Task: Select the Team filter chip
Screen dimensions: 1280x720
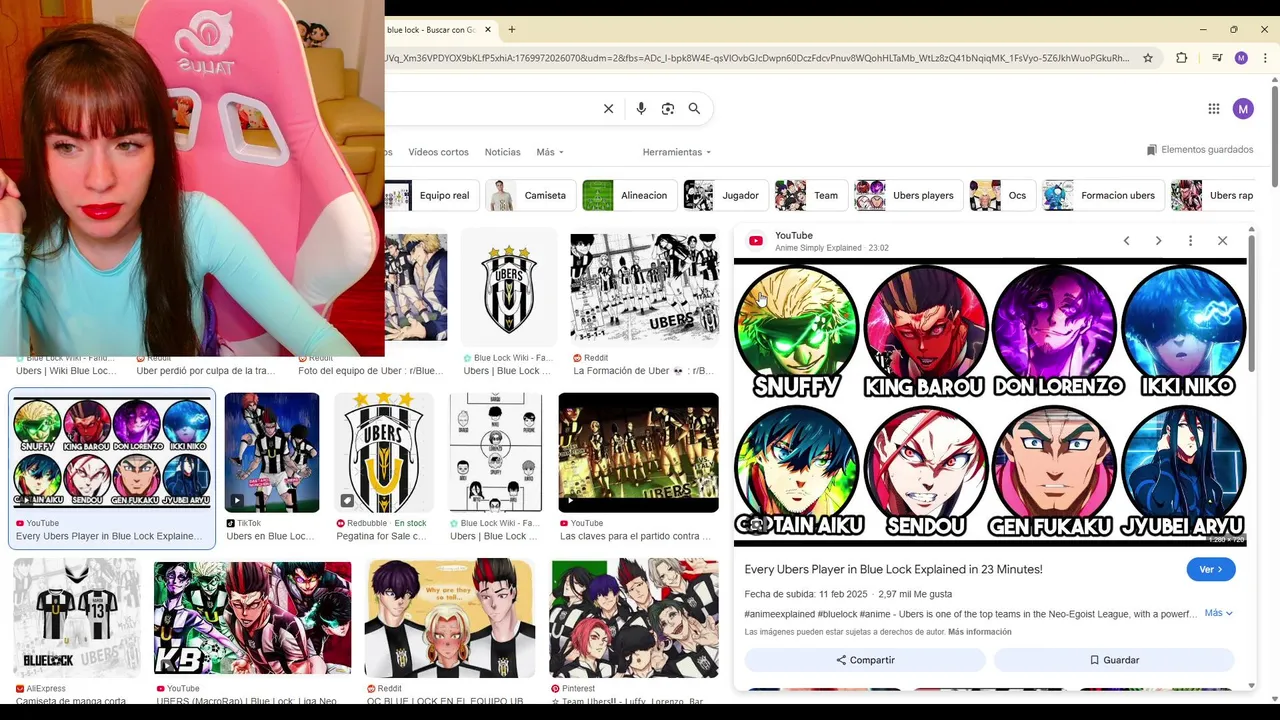Action: (811, 196)
